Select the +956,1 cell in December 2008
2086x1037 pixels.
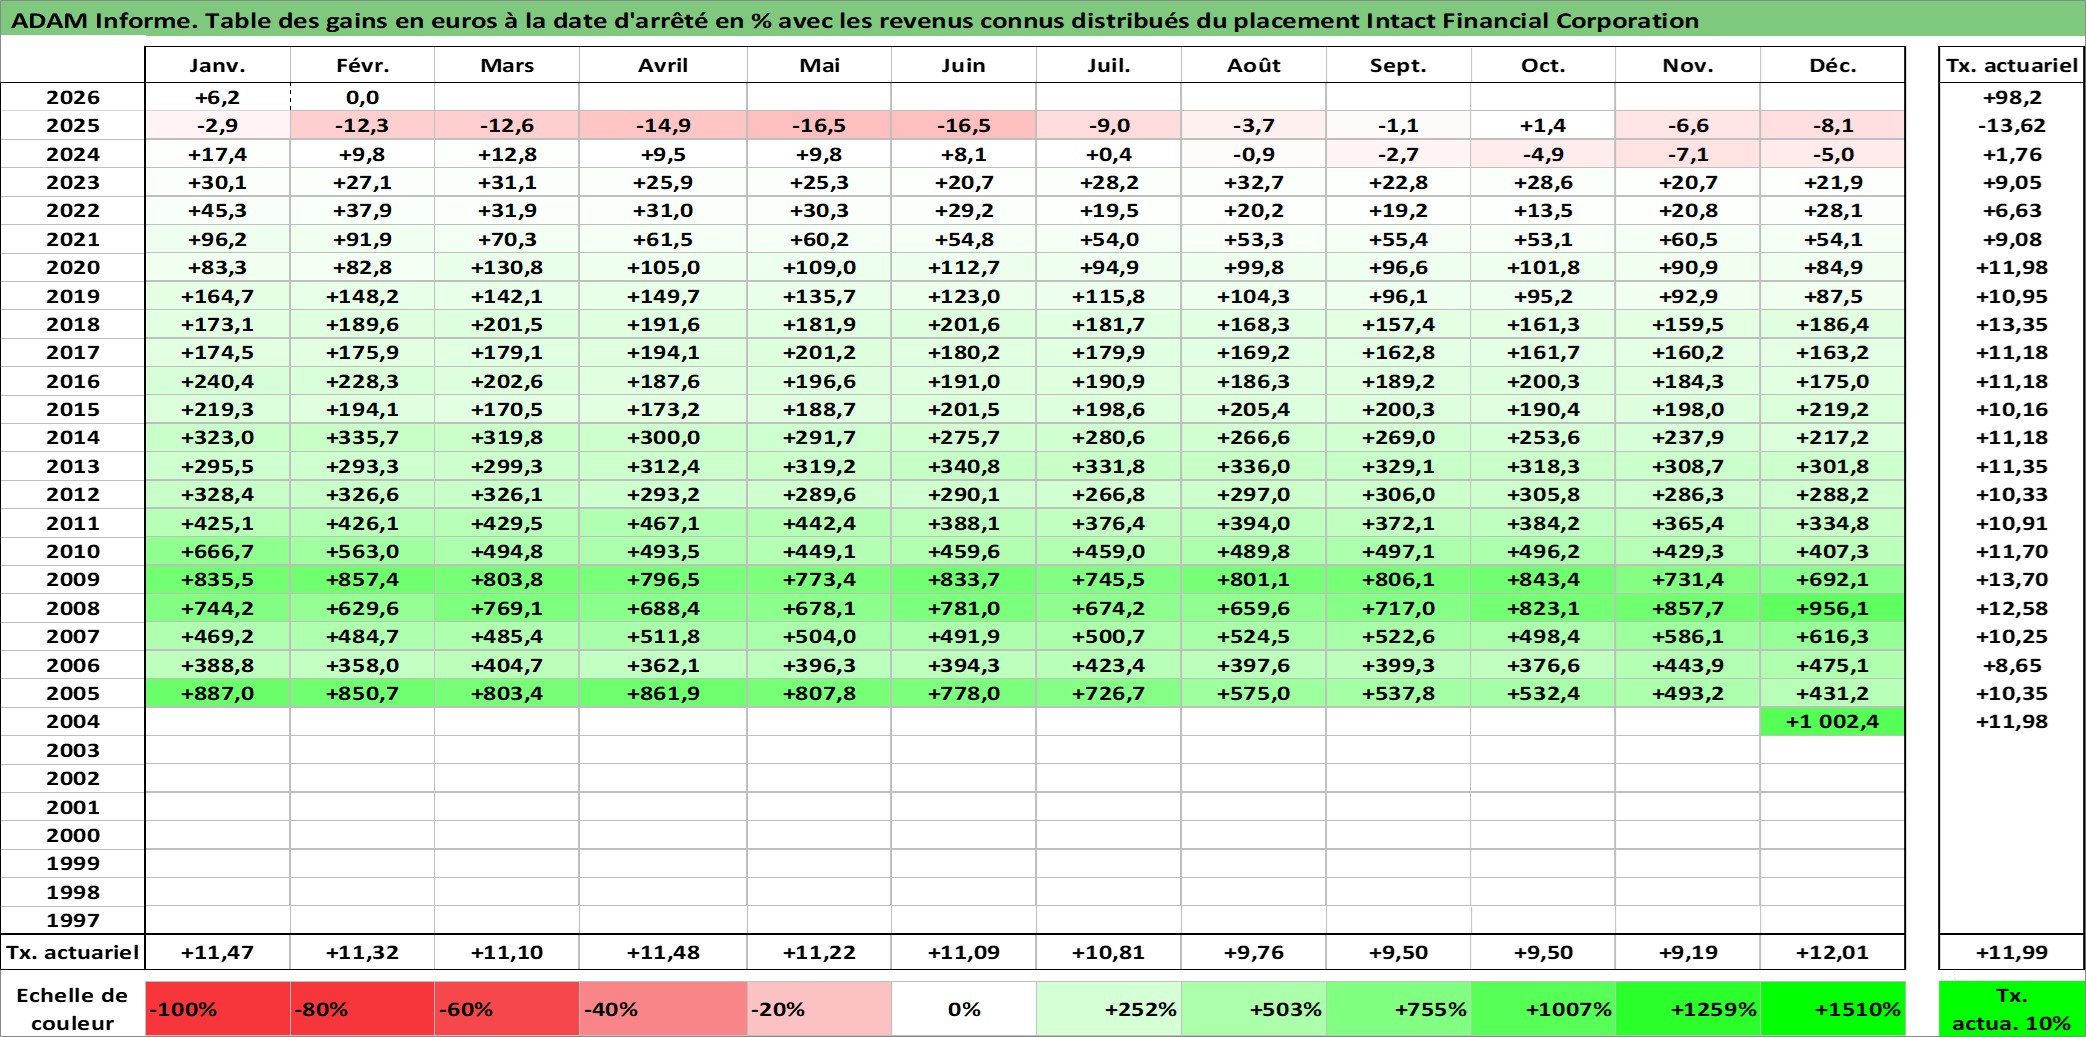click(1833, 608)
